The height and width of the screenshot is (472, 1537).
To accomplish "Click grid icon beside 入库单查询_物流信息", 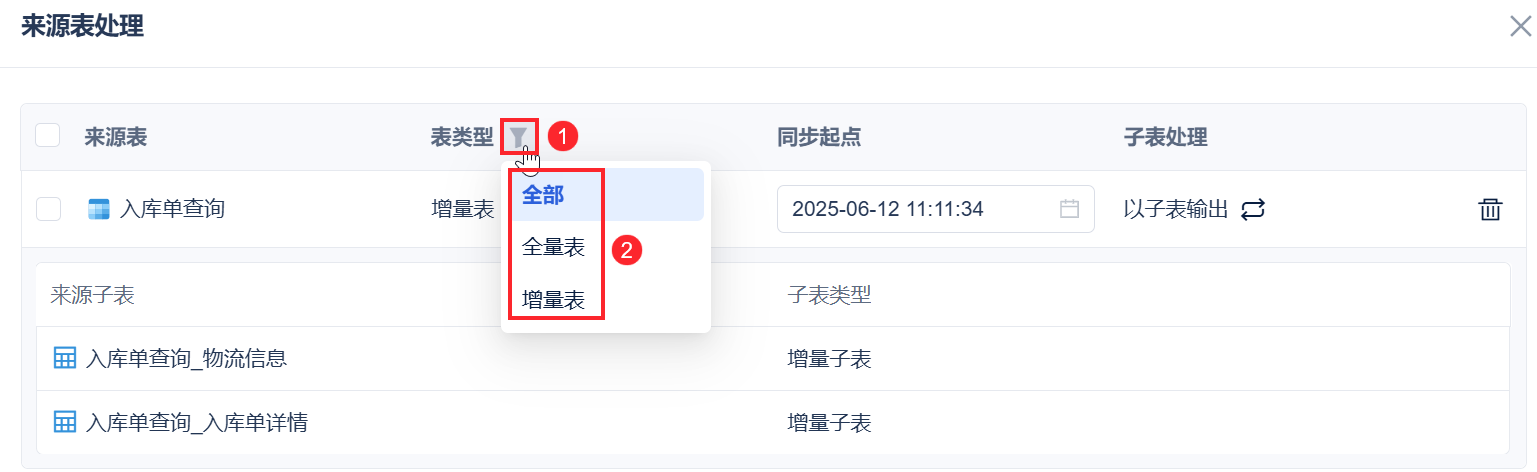I will 64,358.
